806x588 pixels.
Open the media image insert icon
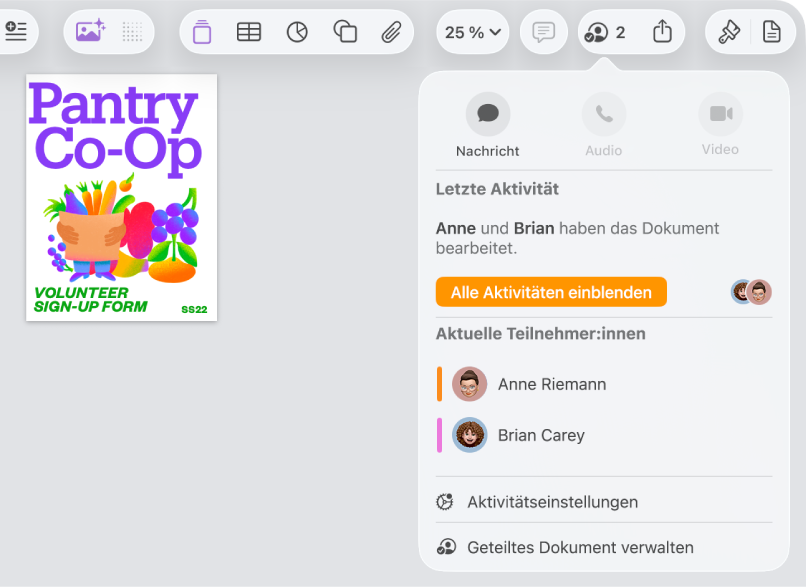click(x=90, y=31)
